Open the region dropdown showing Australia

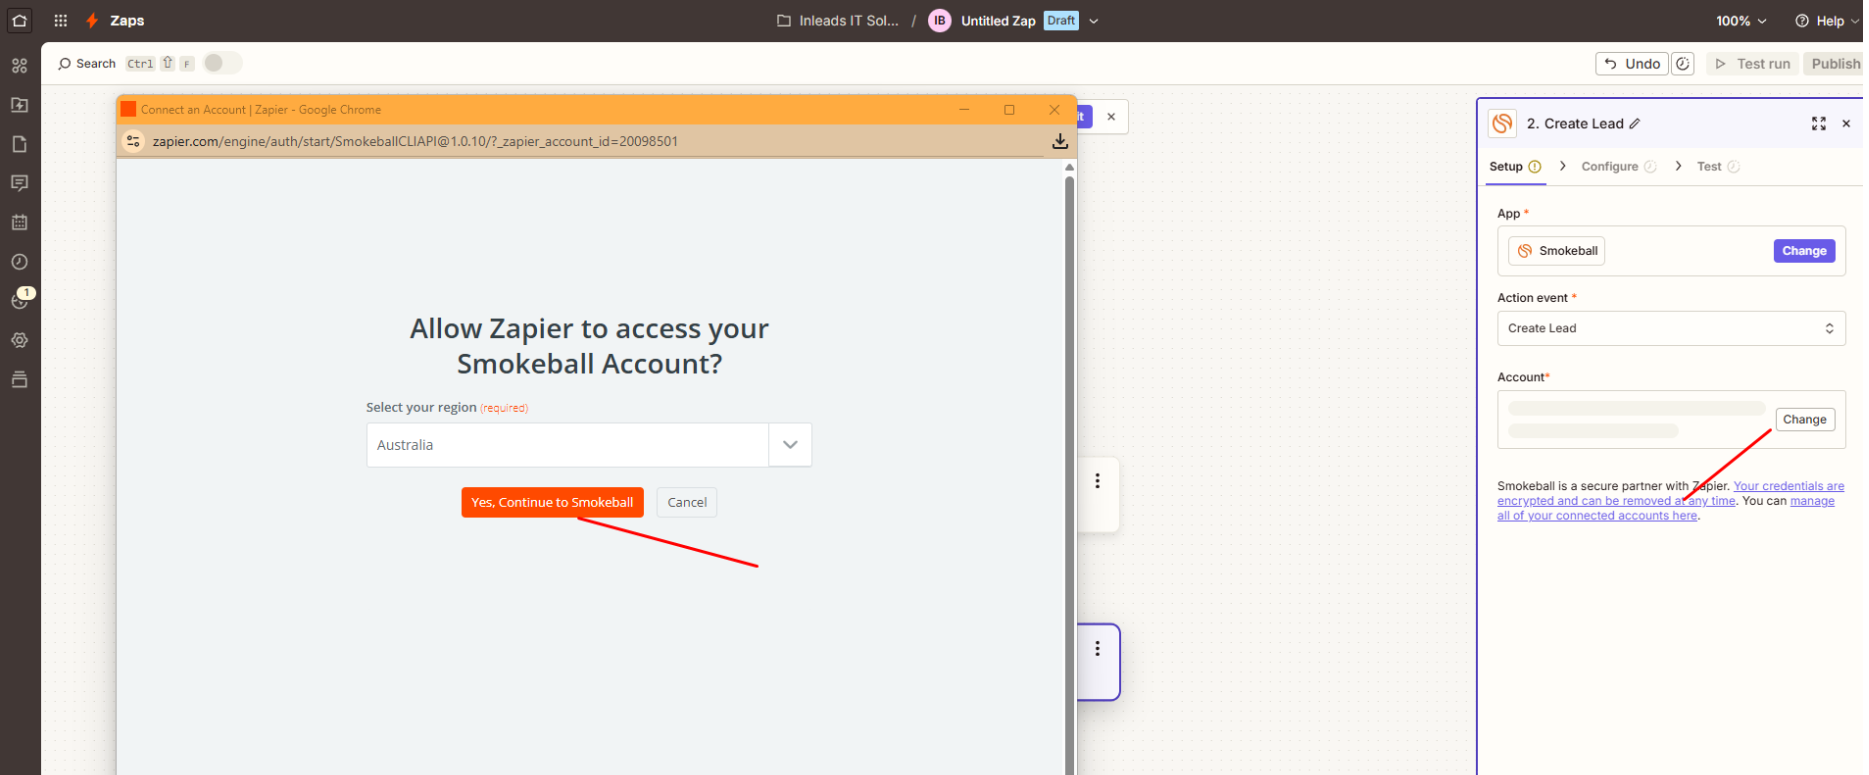pyautogui.click(x=588, y=445)
